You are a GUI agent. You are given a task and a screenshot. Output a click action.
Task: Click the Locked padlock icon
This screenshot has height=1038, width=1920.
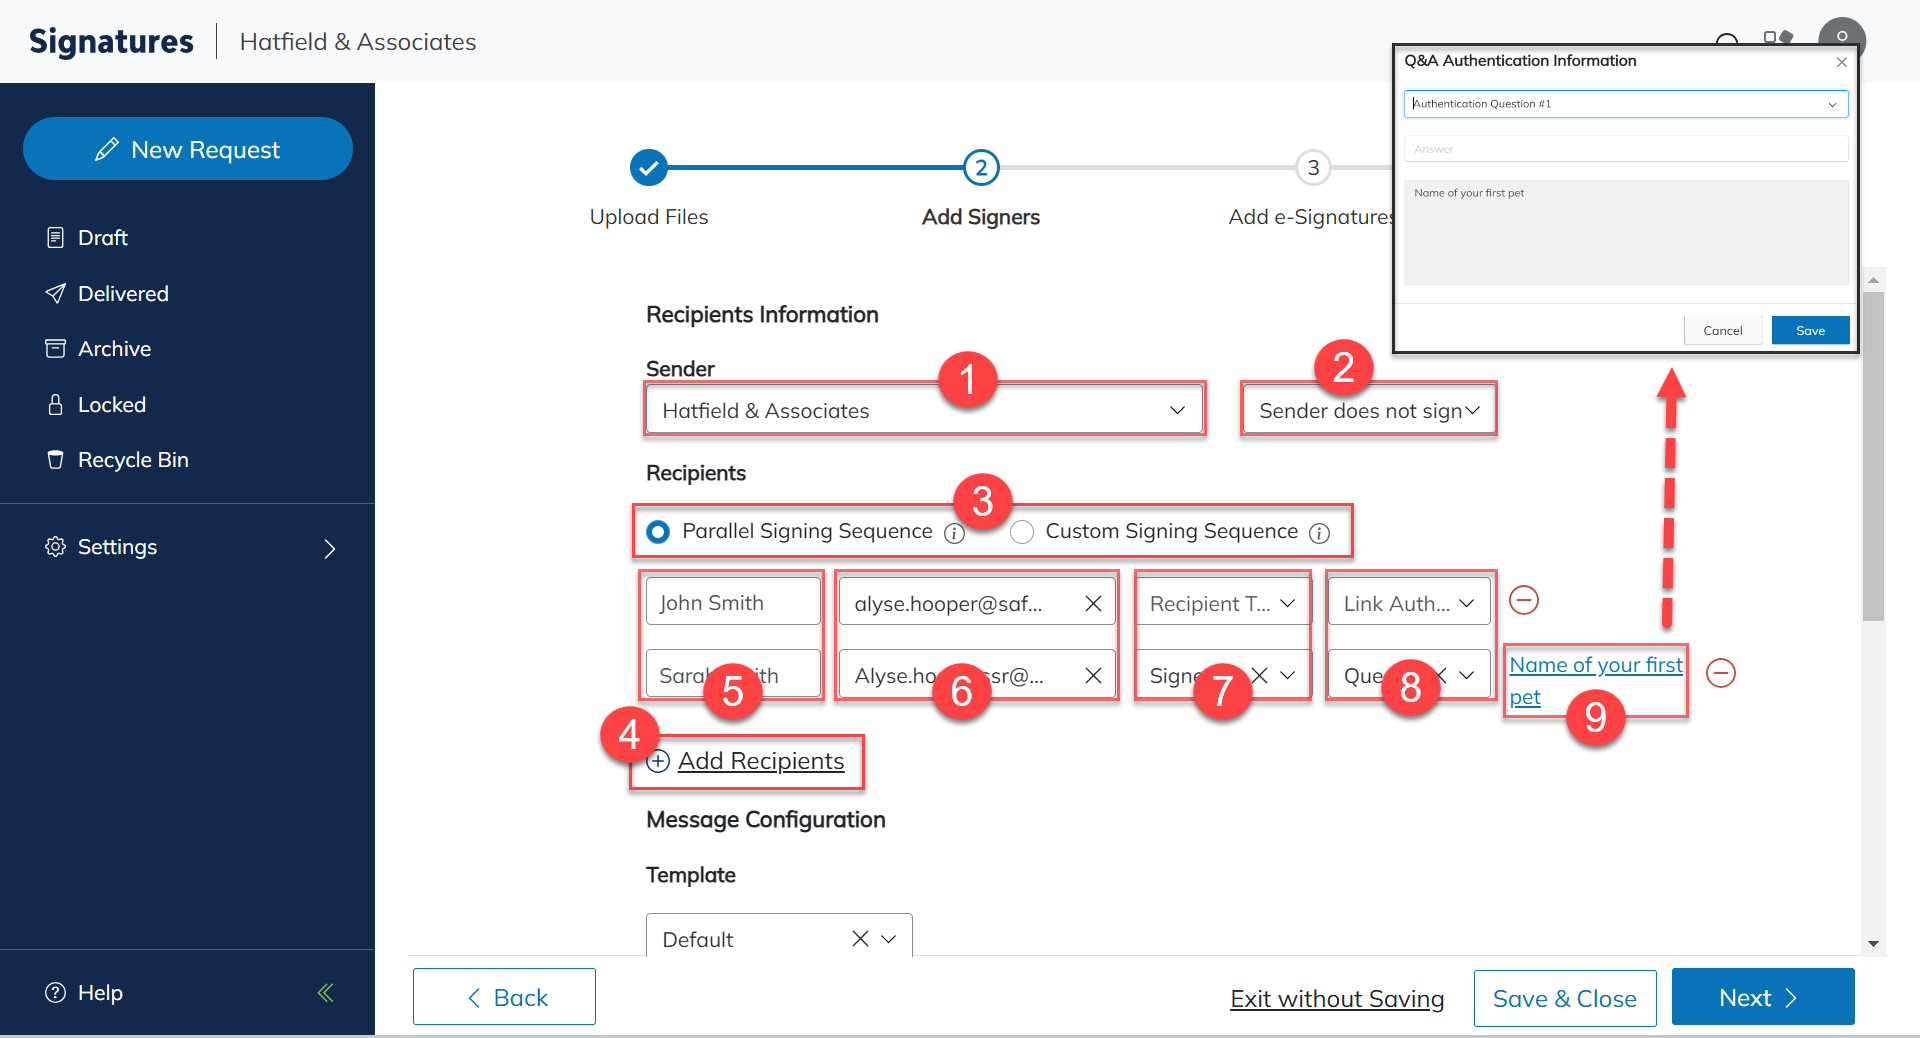click(x=56, y=404)
